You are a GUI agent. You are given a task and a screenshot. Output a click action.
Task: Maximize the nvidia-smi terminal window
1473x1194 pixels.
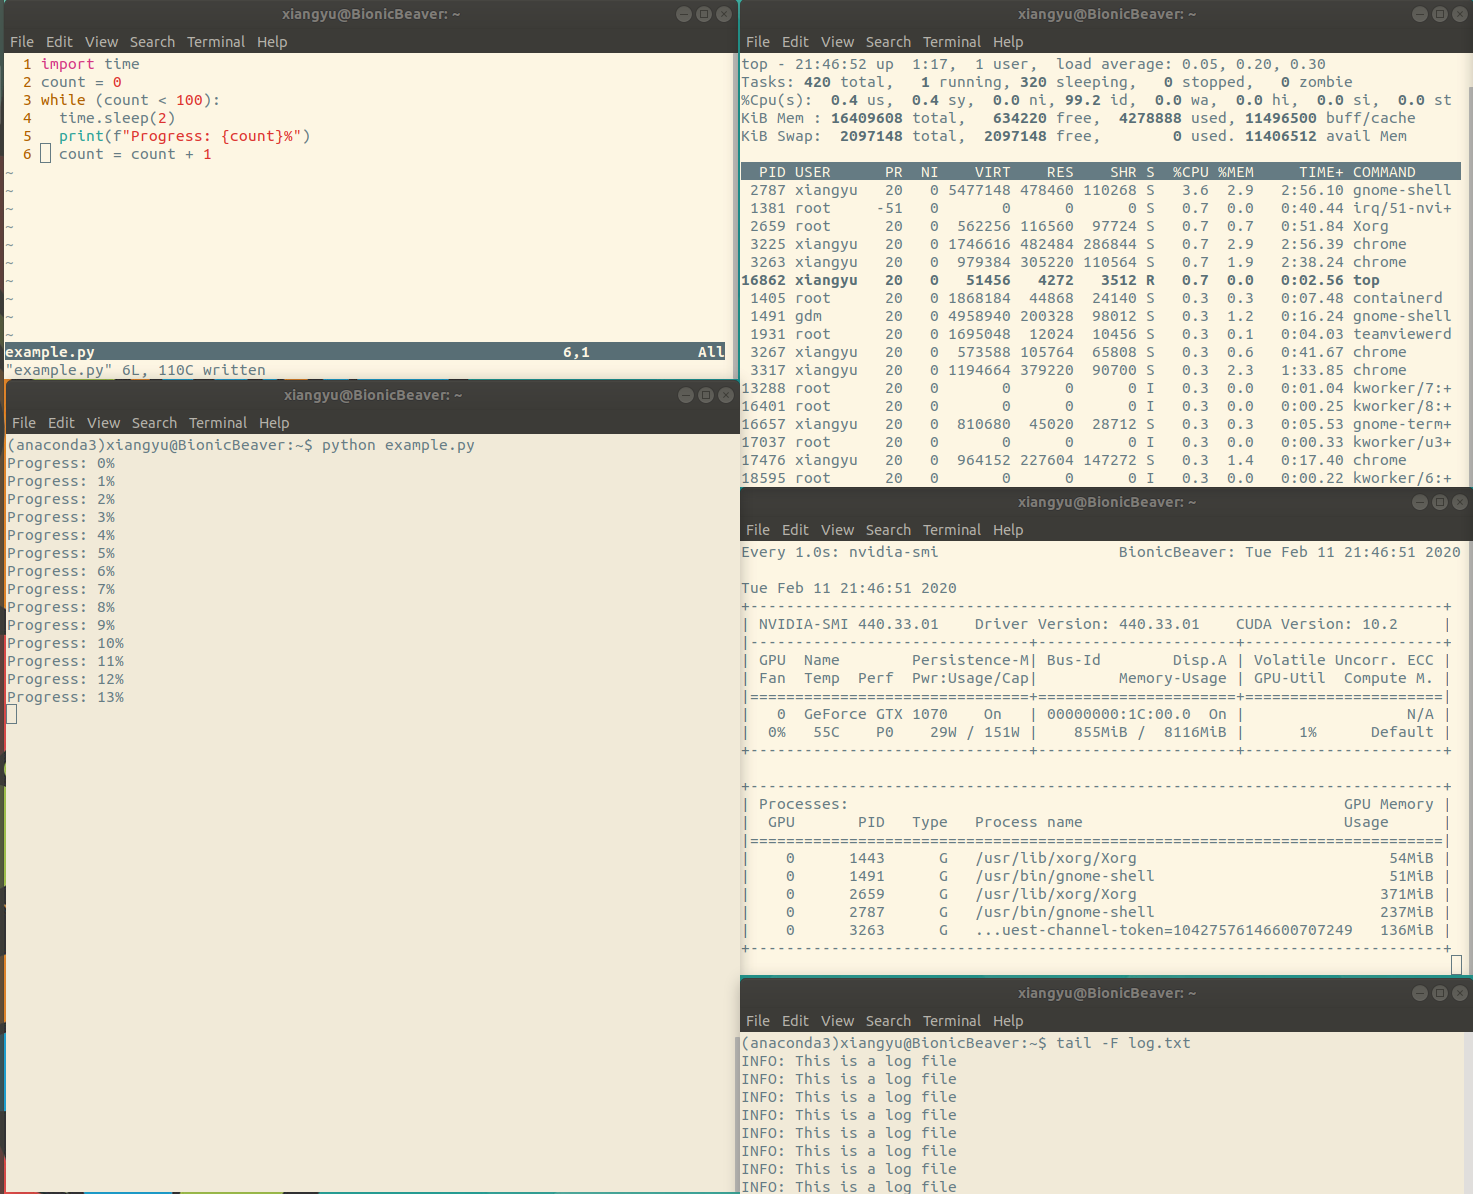pyautogui.click(x=1440, y=502)
